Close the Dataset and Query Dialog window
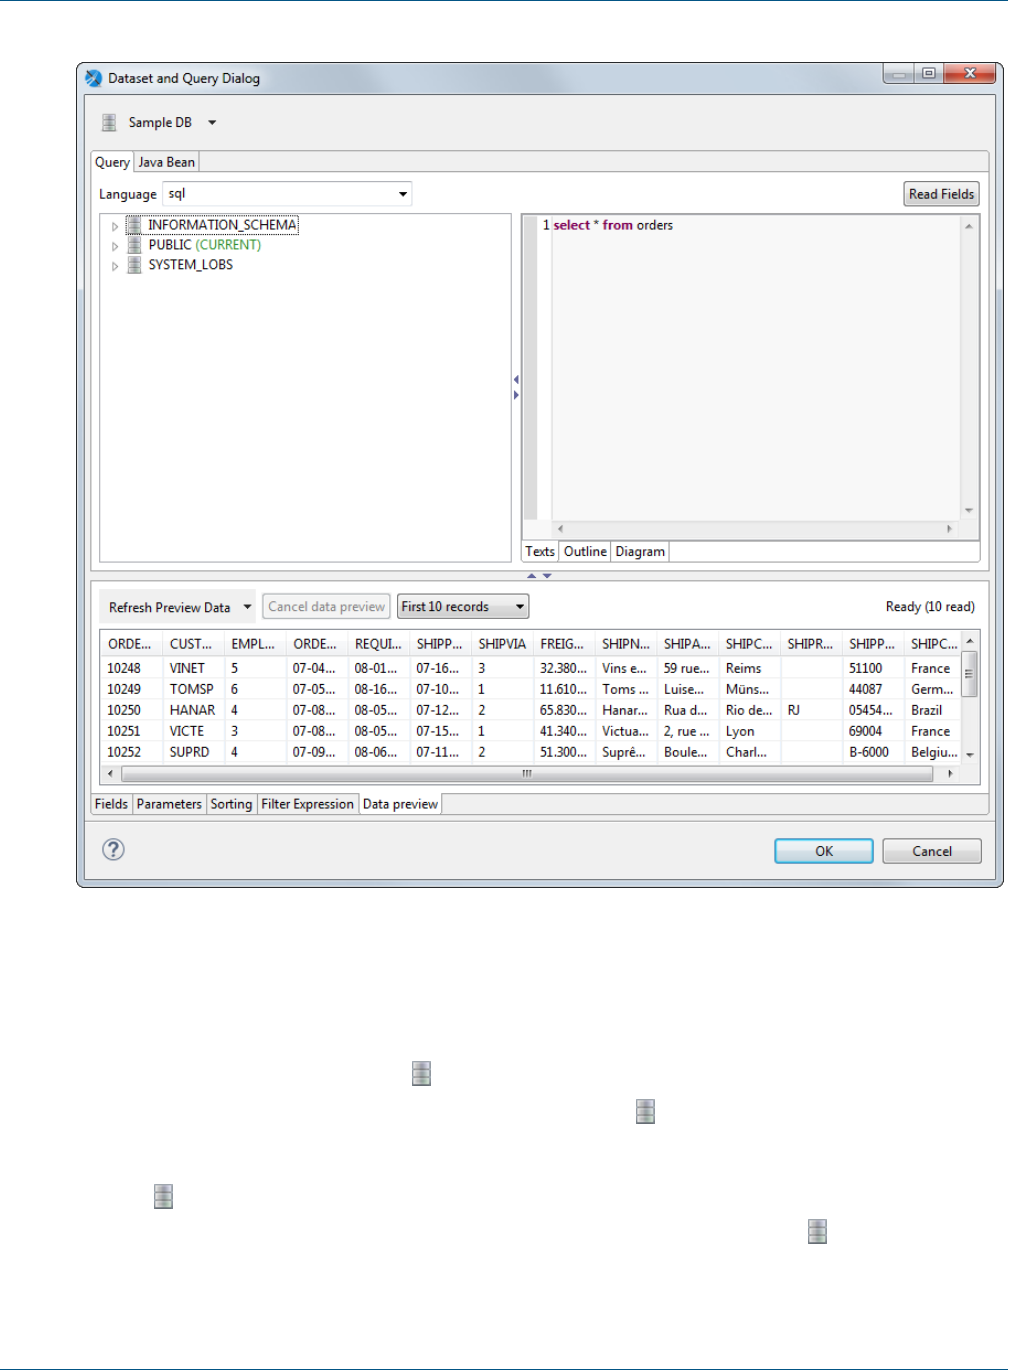Image resolution: width=1009 pixels, height=1370 pixels. click(x=969, y=73)
